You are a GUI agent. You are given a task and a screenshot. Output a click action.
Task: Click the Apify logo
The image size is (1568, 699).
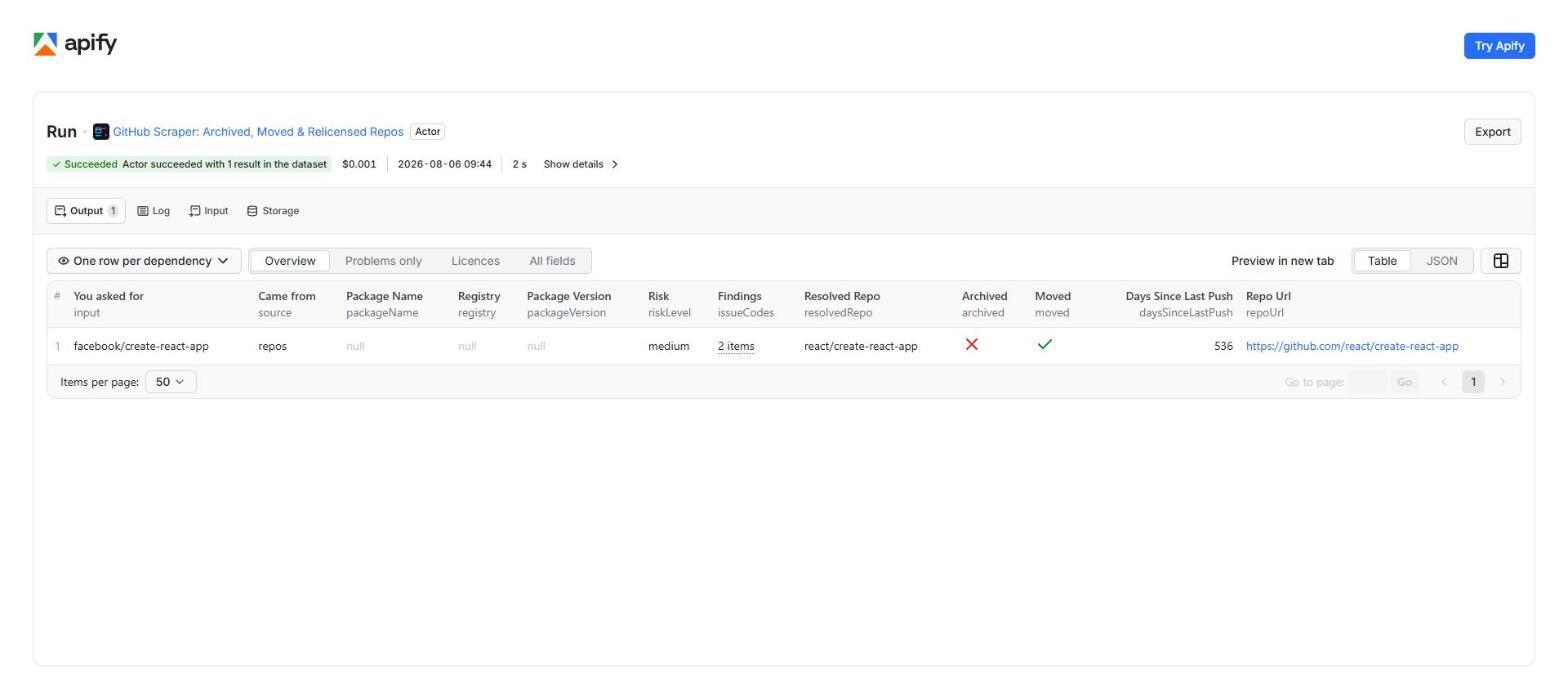[x=75, y=44]
